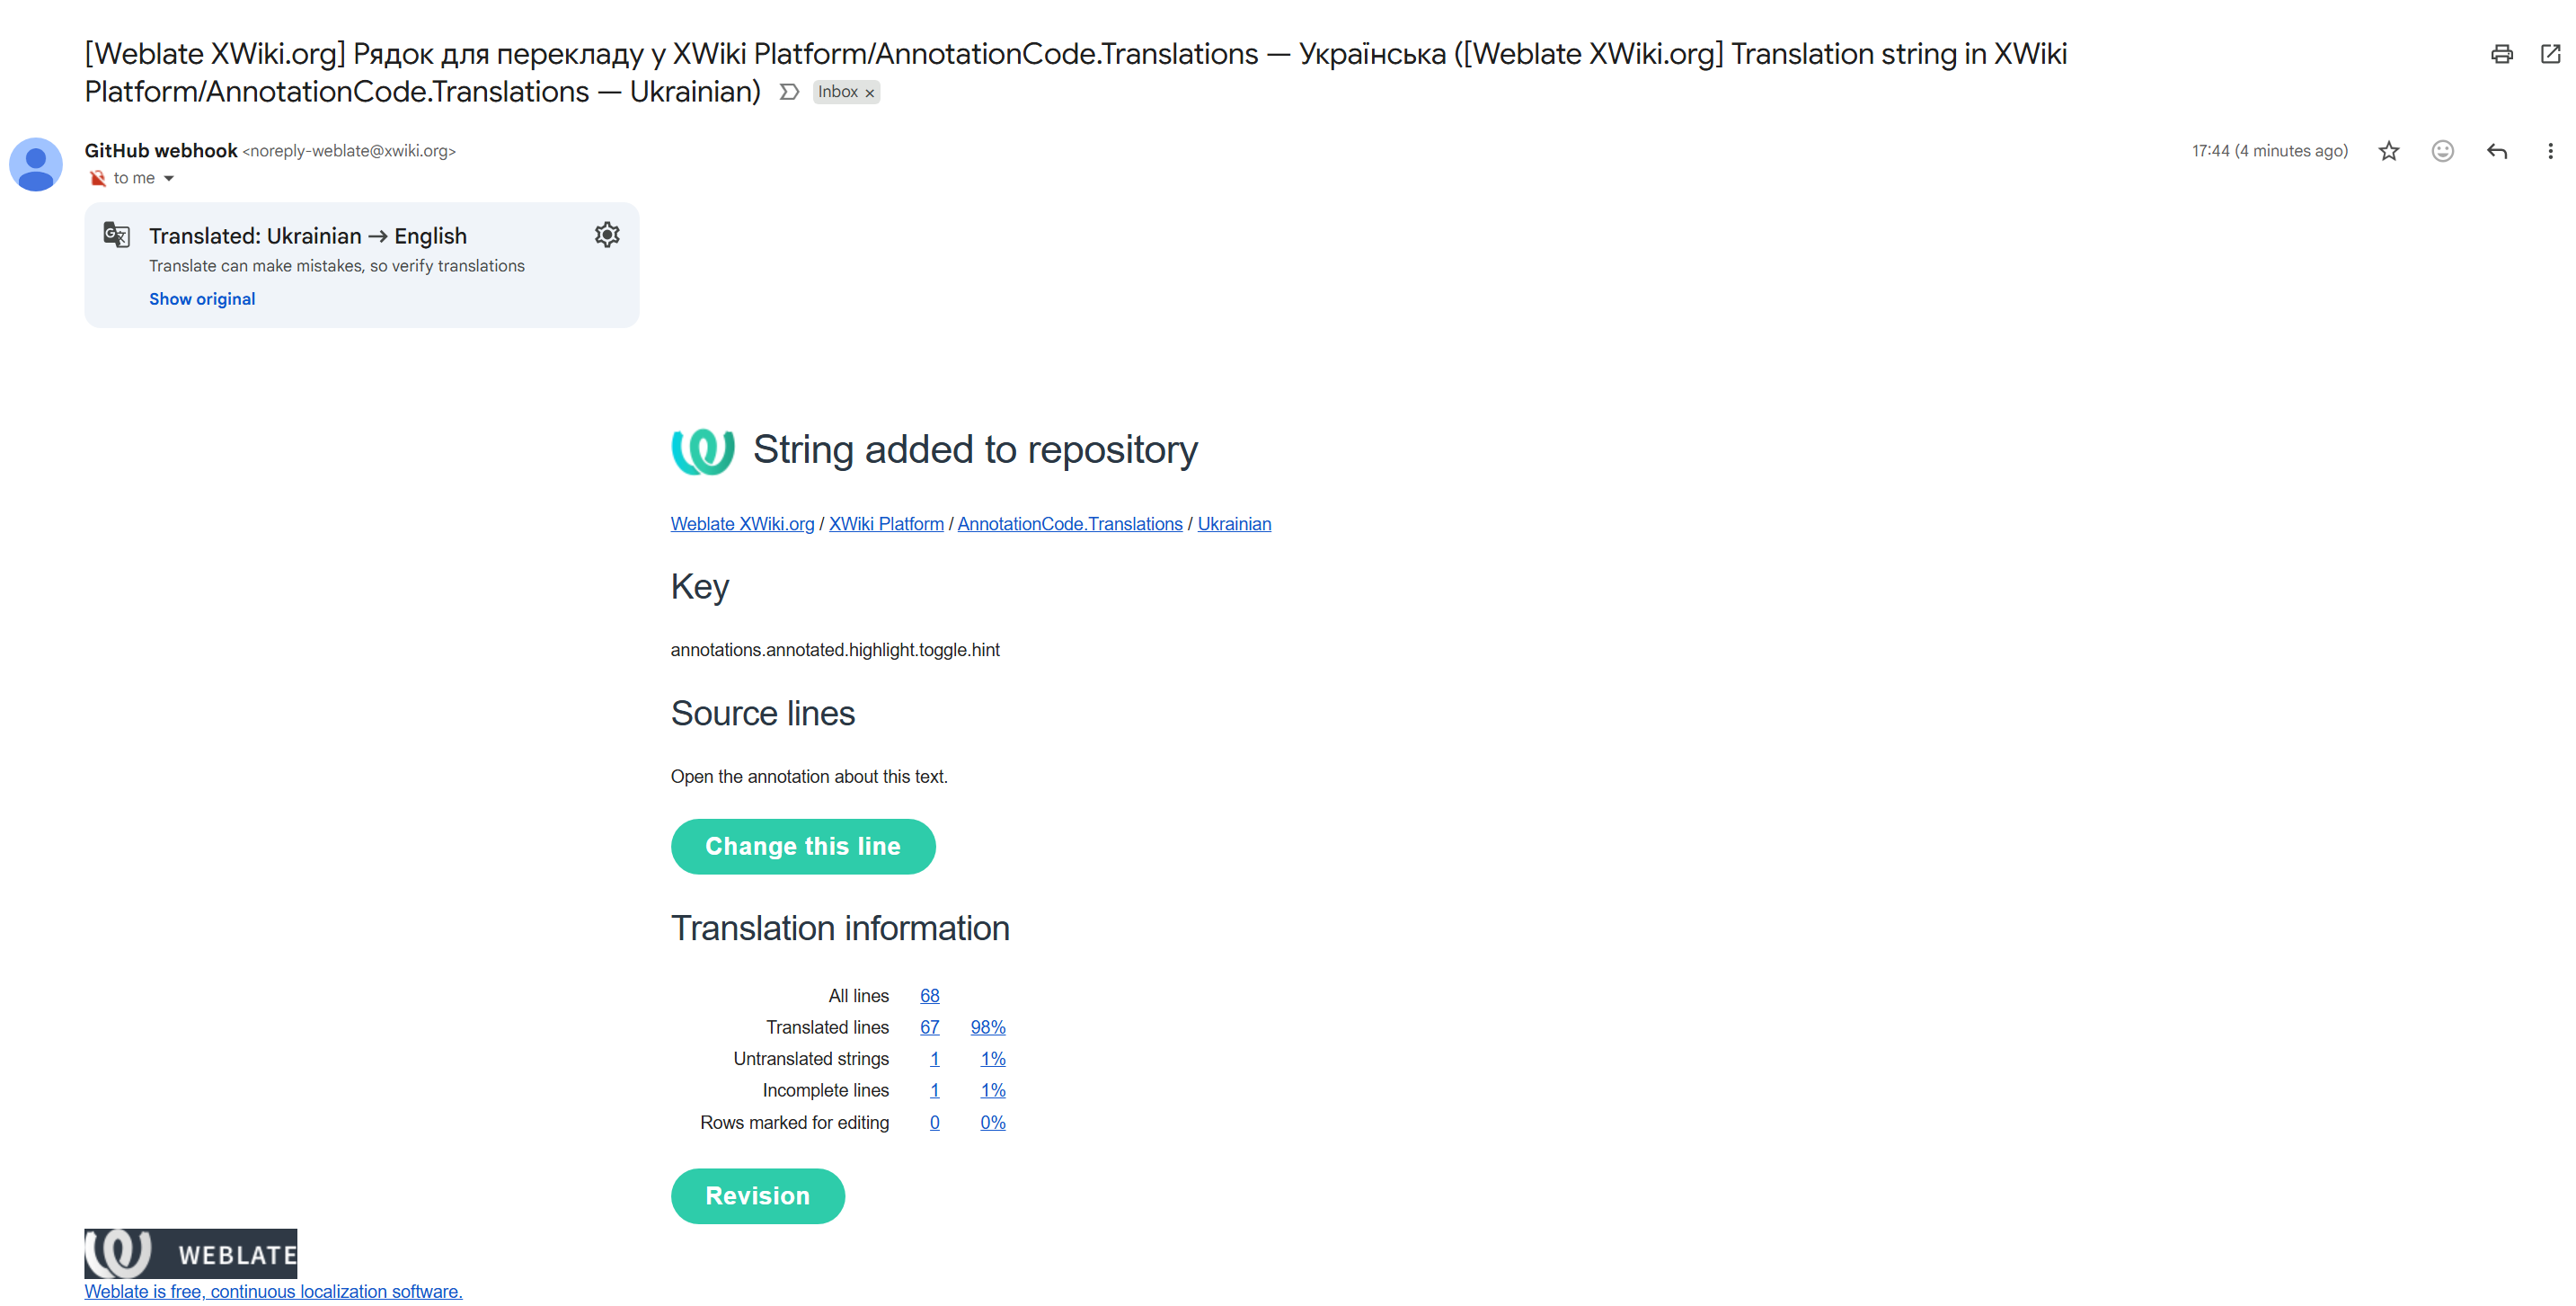Star this email from GitHub webhook
2576x1306 pixels.
tap(2388, 151)
